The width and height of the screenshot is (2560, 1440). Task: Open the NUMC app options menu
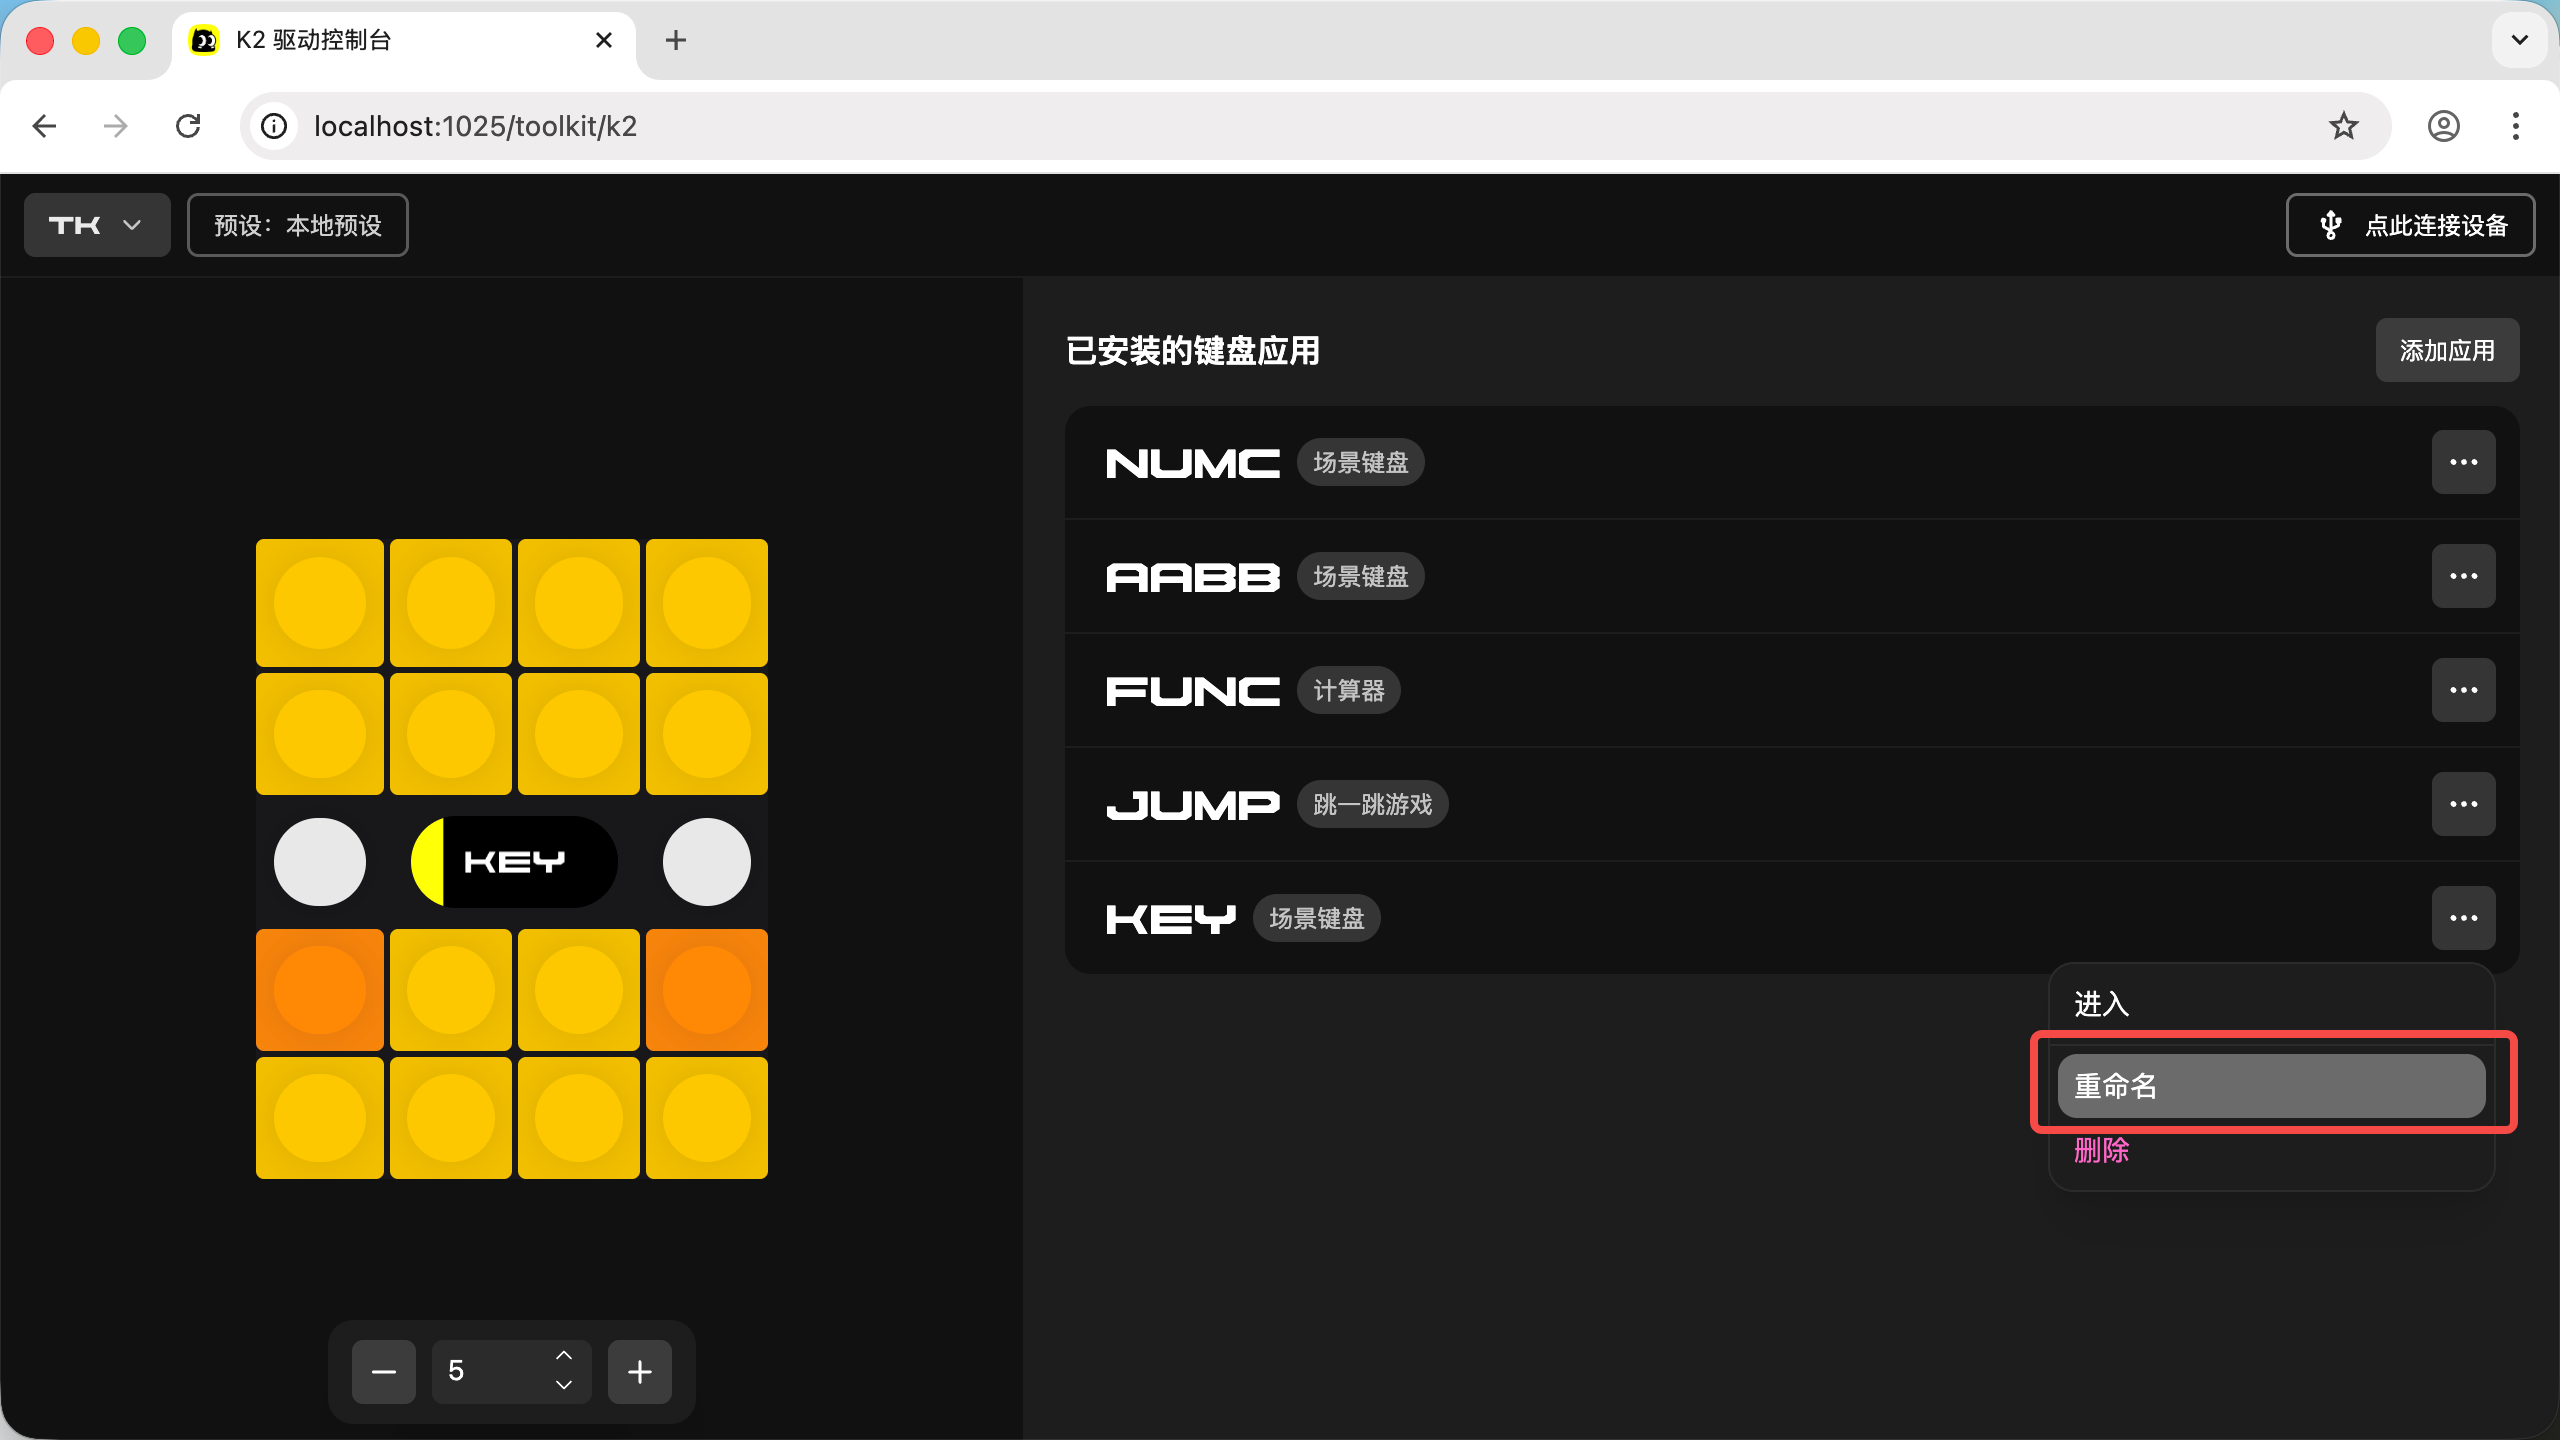coord(2463,462)
